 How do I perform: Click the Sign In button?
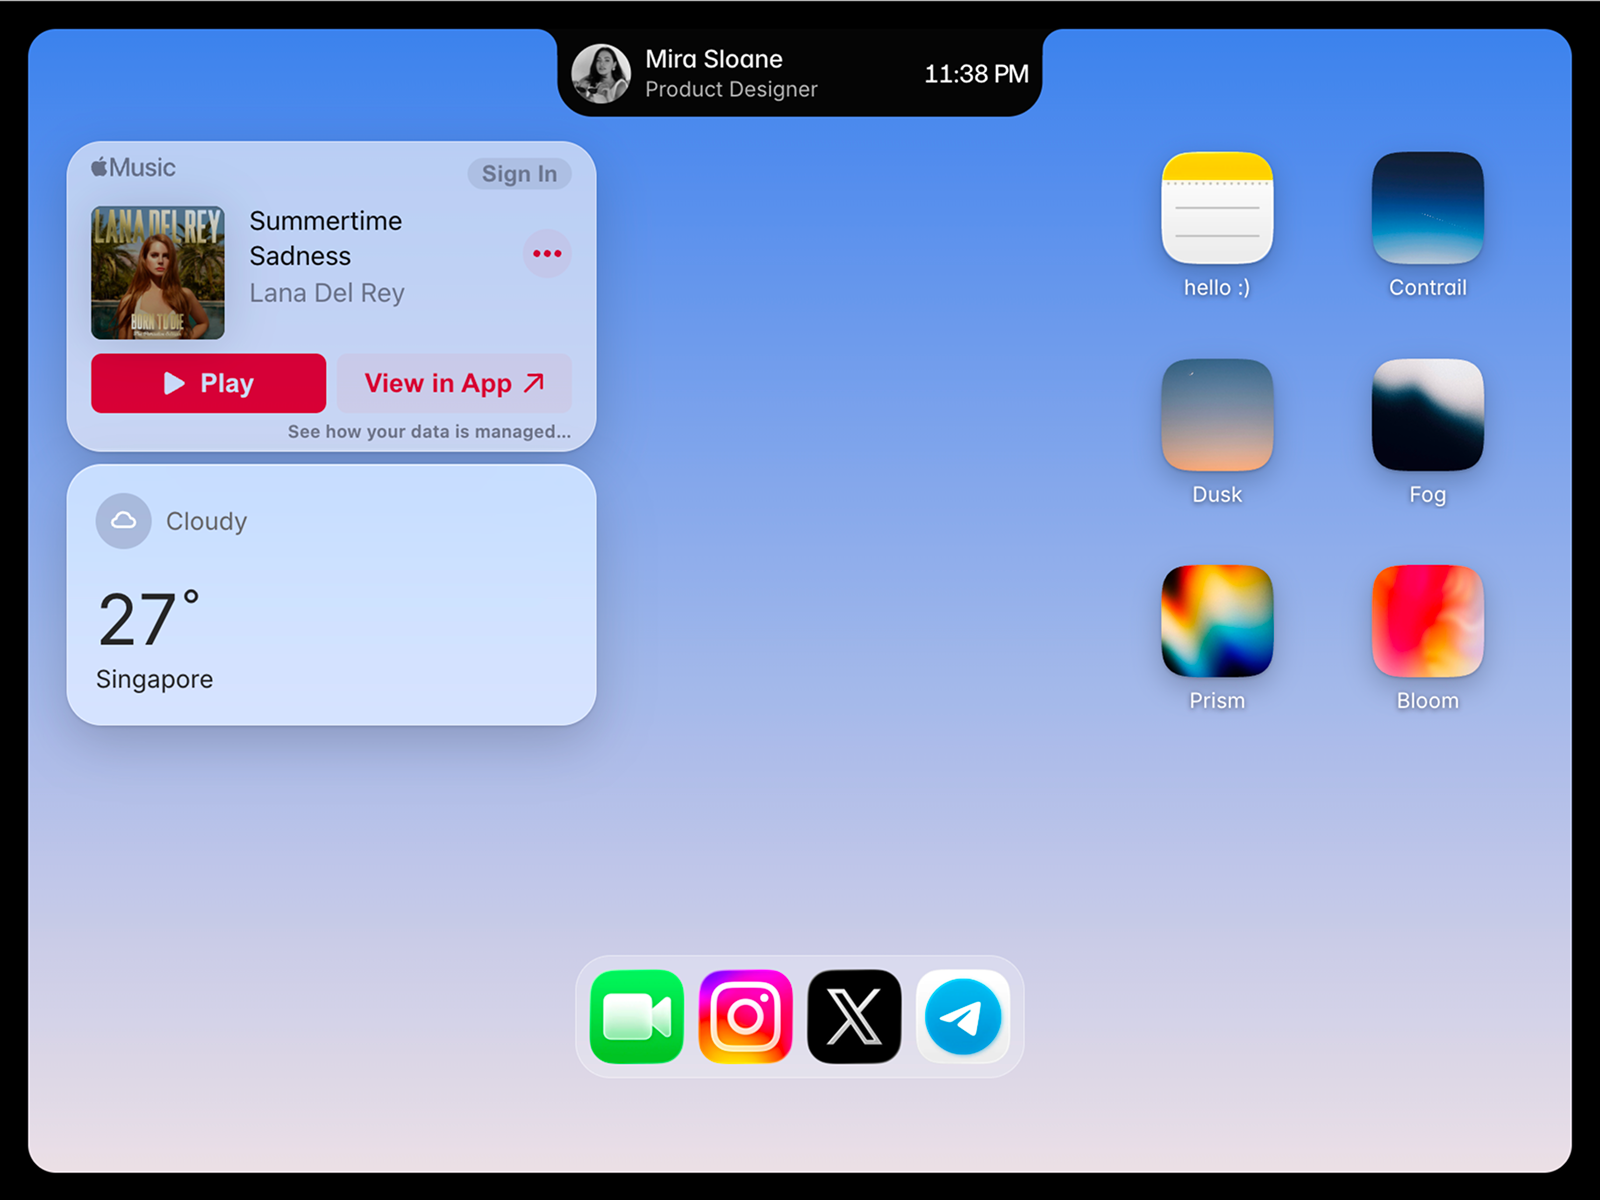point(519,174)
